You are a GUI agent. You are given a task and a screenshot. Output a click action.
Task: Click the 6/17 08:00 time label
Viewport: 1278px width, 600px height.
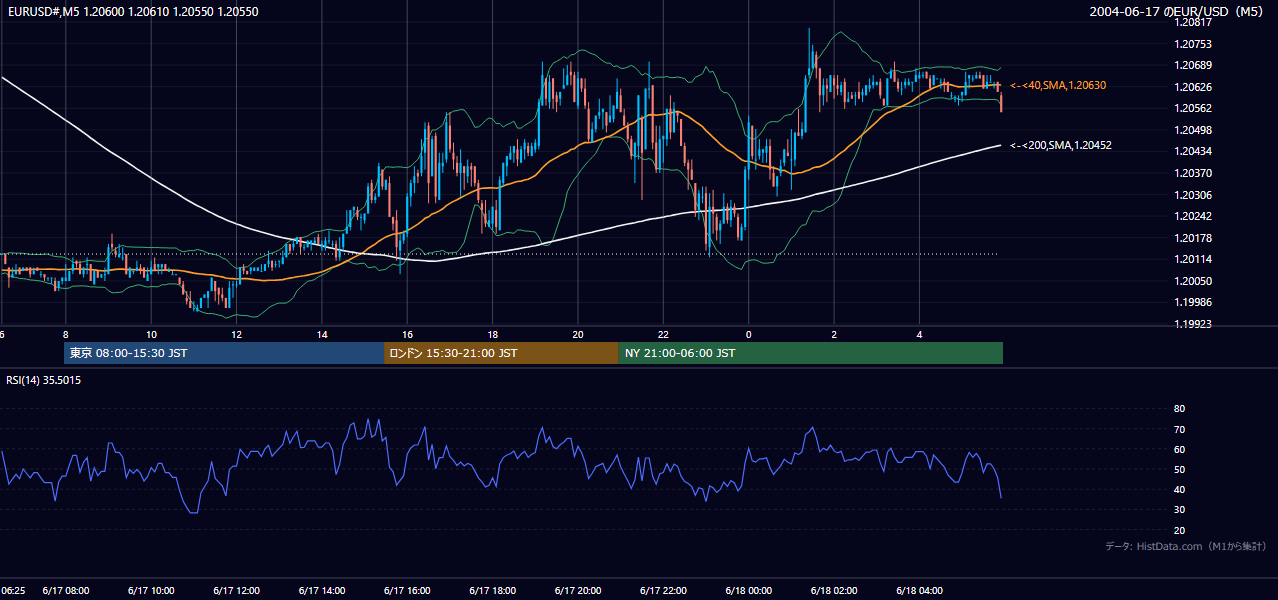66,590
